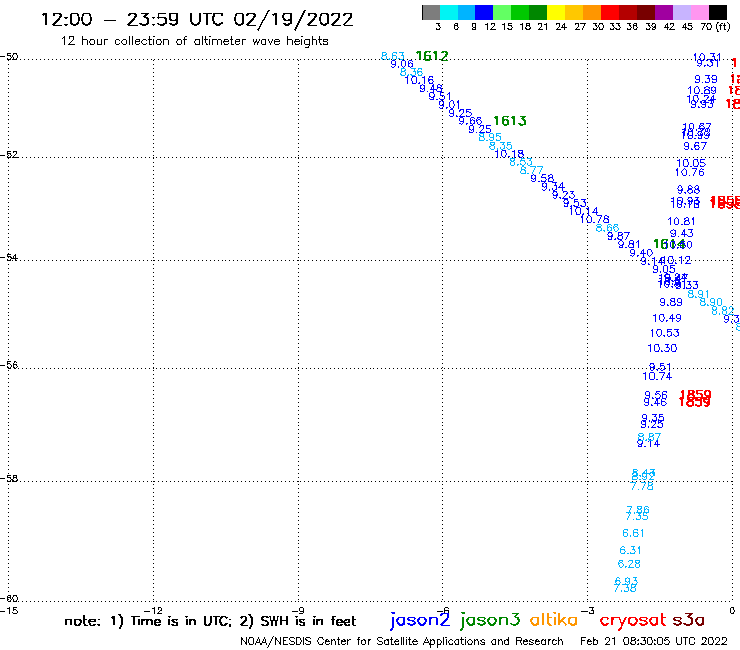Click the 10.78 wave height value

(x=595, y=219)
